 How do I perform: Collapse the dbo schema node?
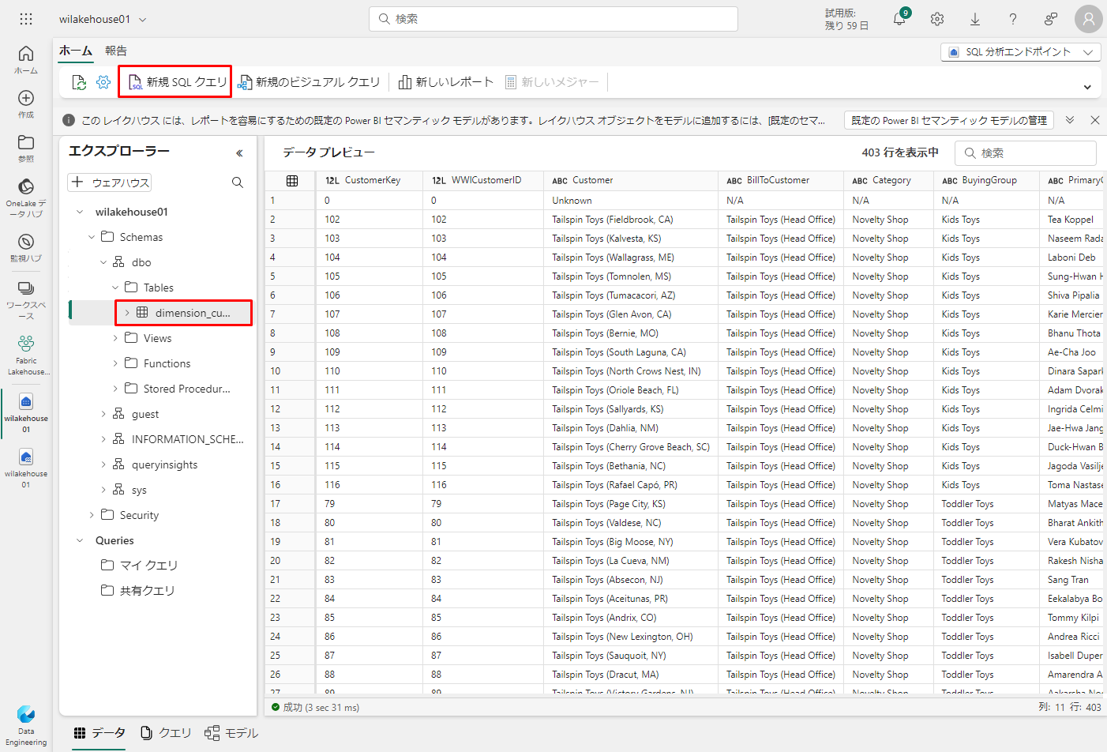click(103, 263)
